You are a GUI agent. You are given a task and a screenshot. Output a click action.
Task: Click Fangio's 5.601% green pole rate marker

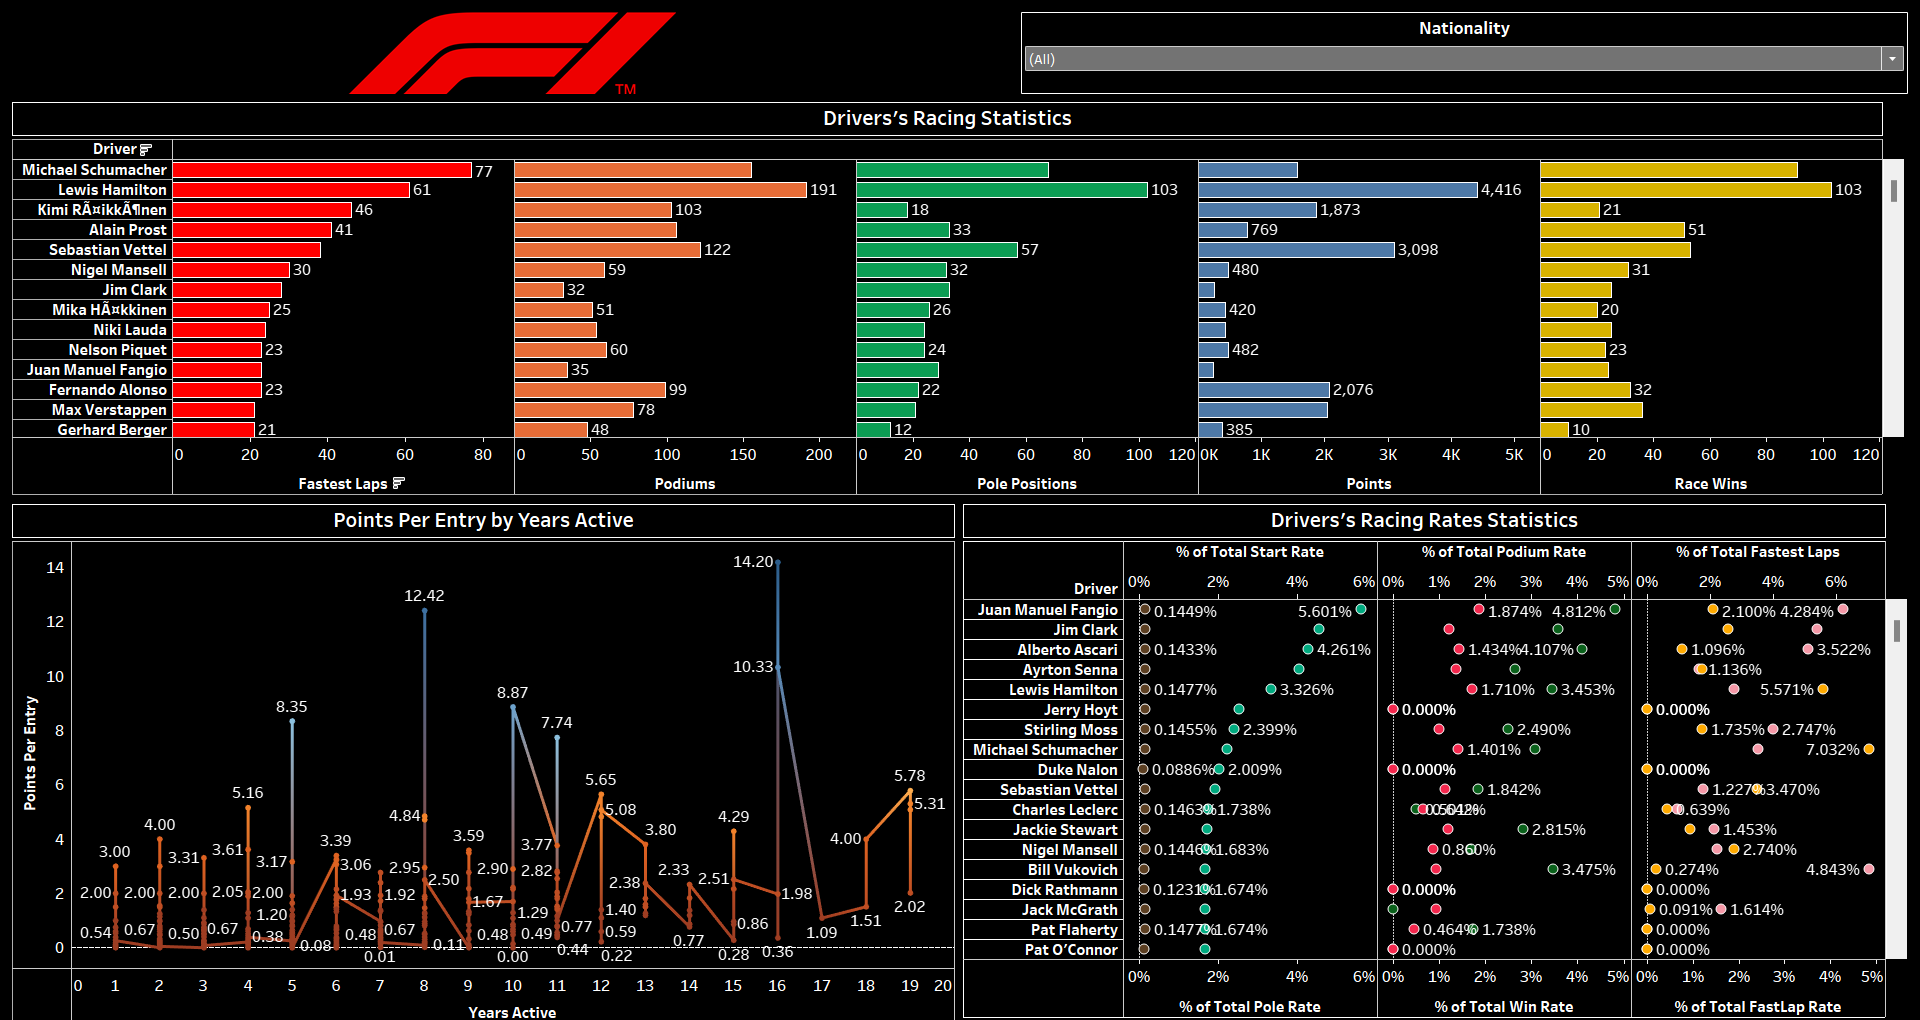[x=1360, y=609]
